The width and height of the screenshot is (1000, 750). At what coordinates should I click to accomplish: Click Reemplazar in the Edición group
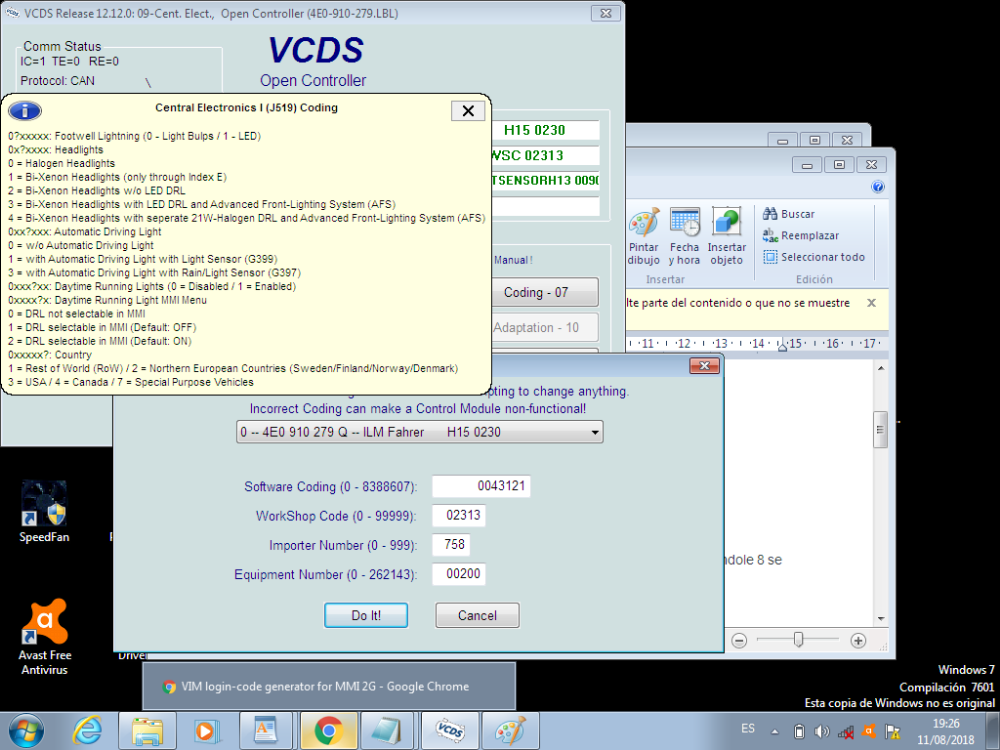pos(800,236)
